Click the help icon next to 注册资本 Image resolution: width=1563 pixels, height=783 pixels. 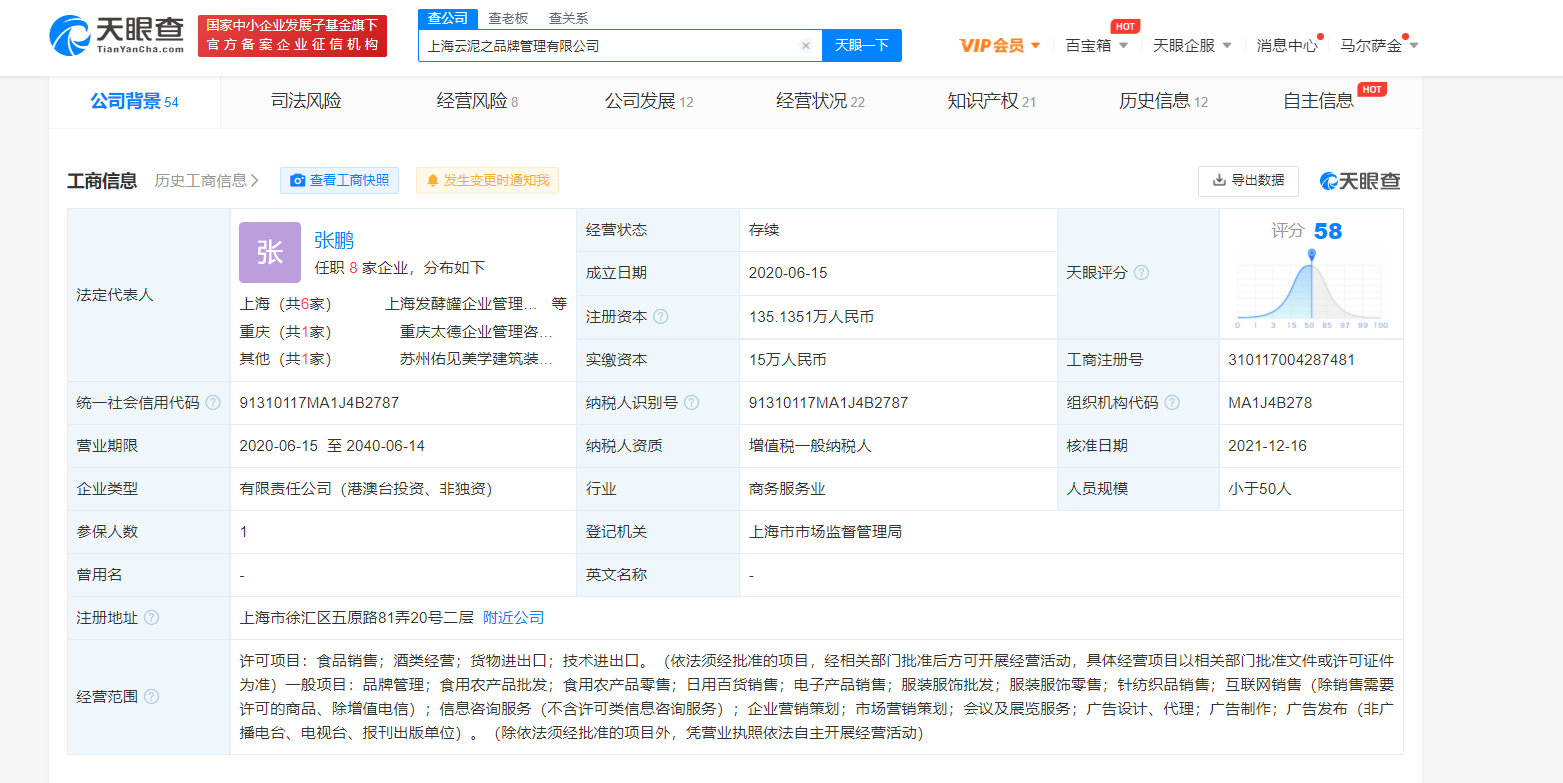(660, 317)
